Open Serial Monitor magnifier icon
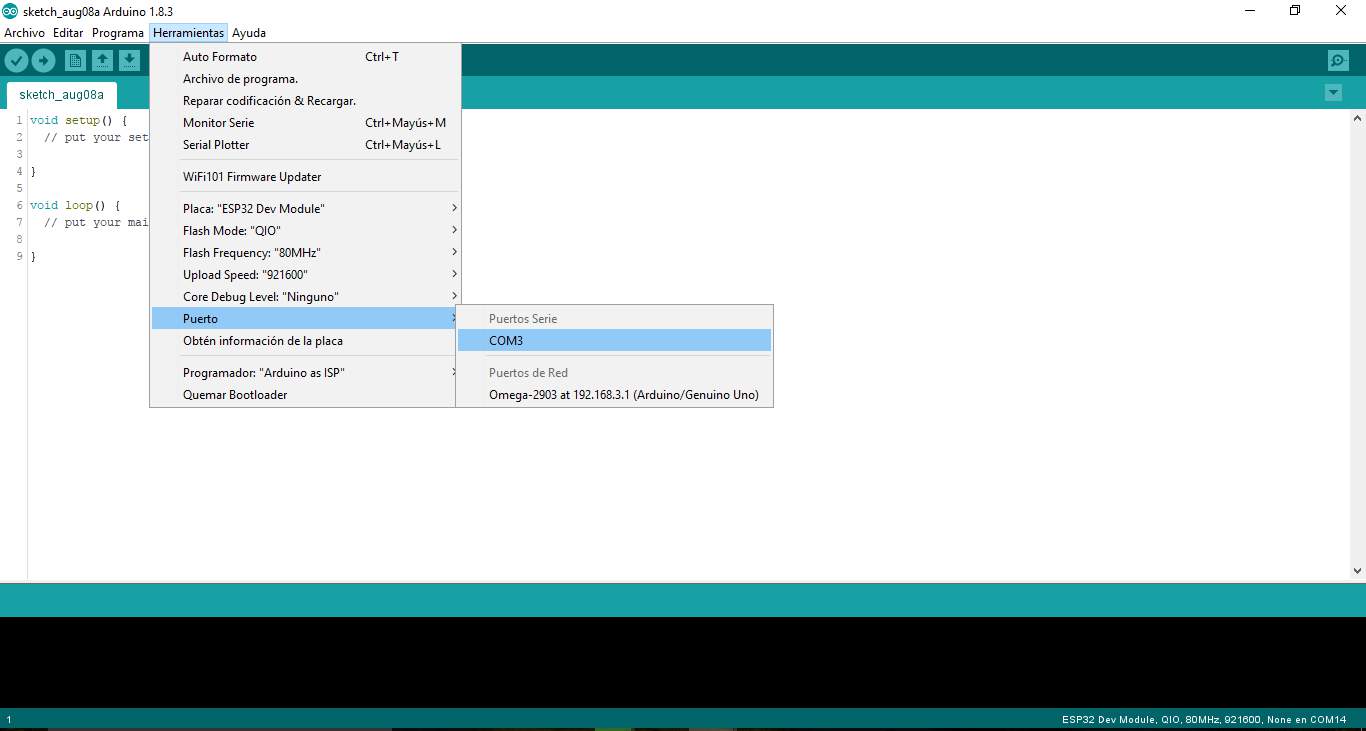1366x731 pixels. click(x=1338, y=61)
